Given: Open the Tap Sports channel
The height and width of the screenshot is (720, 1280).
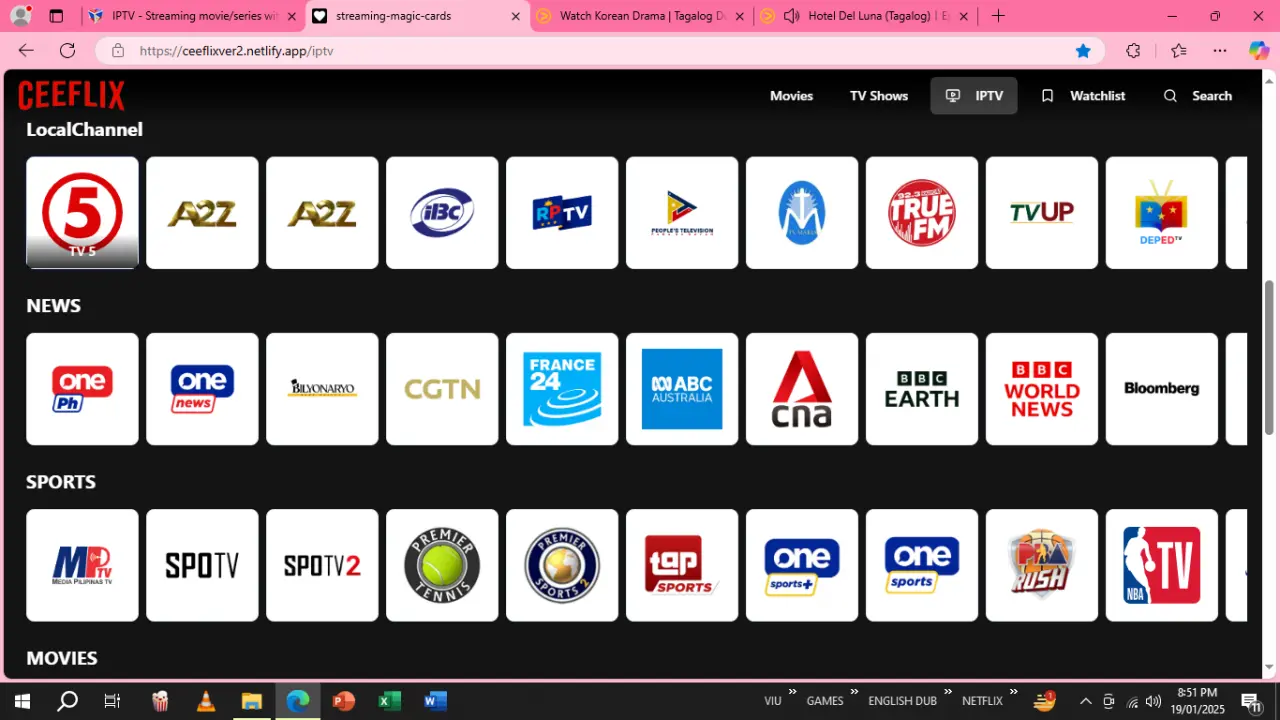Looking at the screenshot, I should point(682,565).
